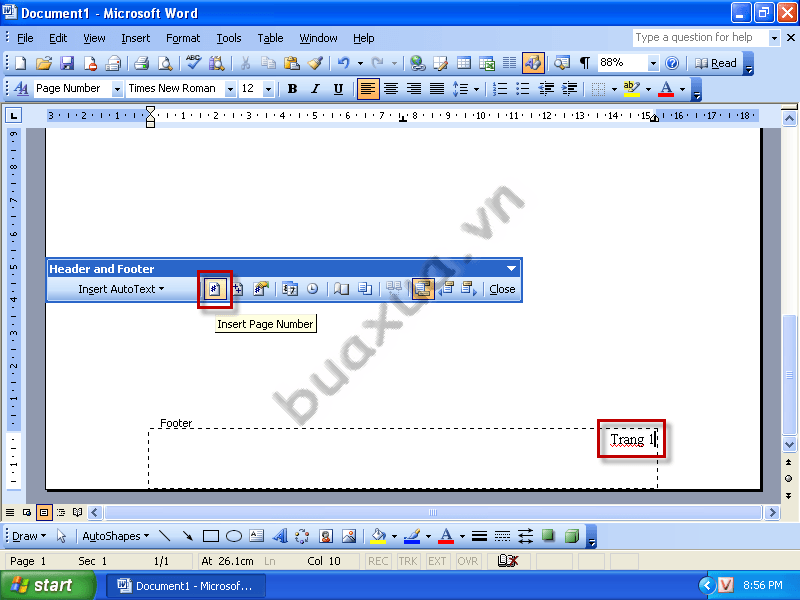Click Insert Table icon
This screenshot has width=800, height=600.
(464, 63)
